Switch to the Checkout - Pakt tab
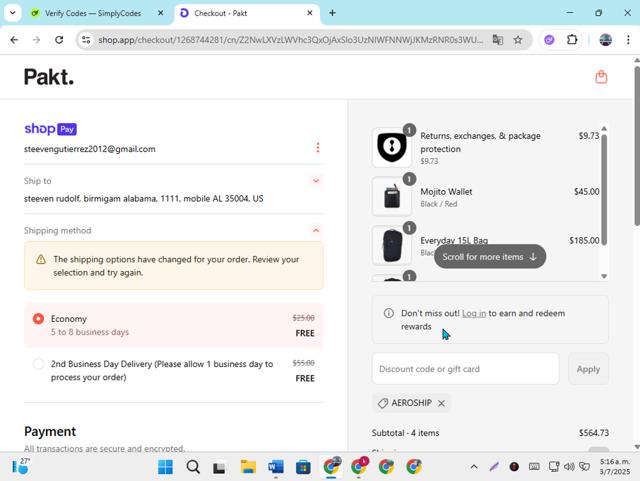The width and height of the screenshot is (640, 481). pyautogui.click(x=247, y=13)
